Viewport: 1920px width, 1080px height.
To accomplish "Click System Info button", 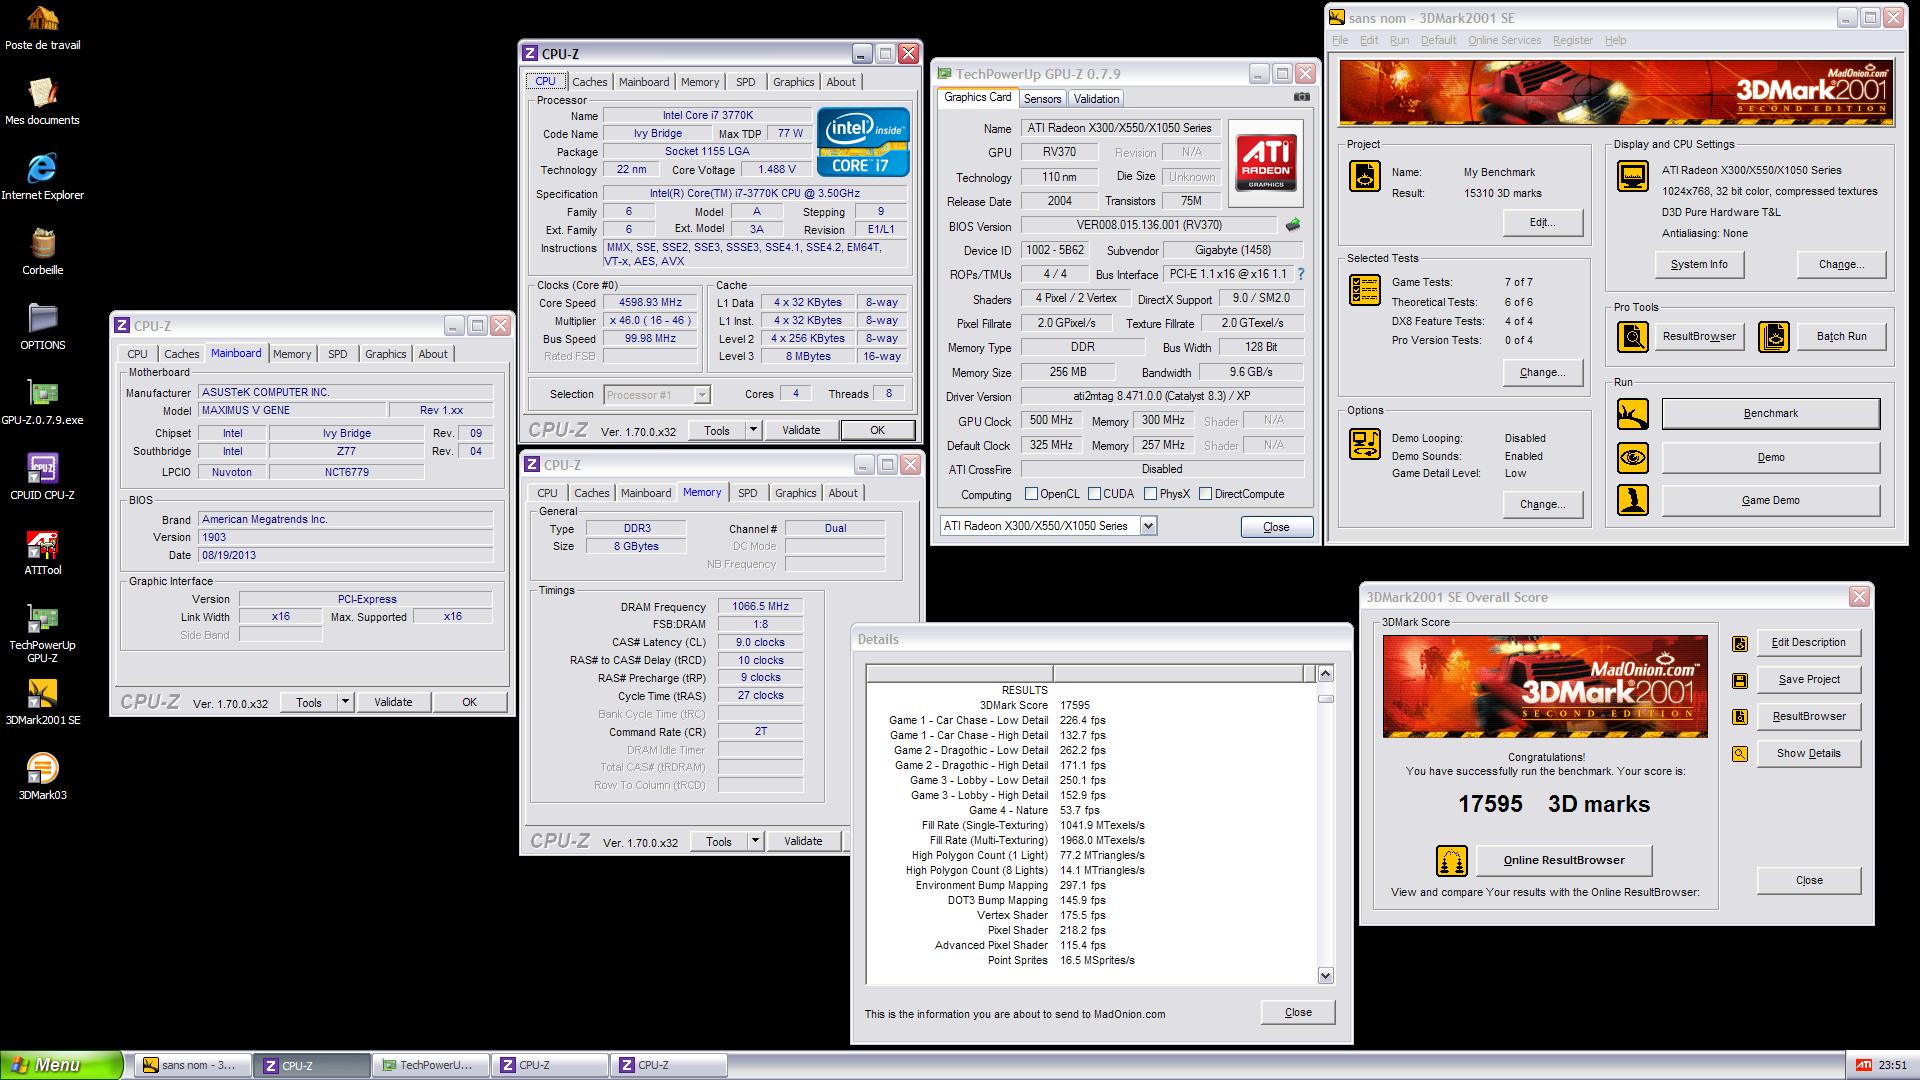I will tap(1698, 264).
